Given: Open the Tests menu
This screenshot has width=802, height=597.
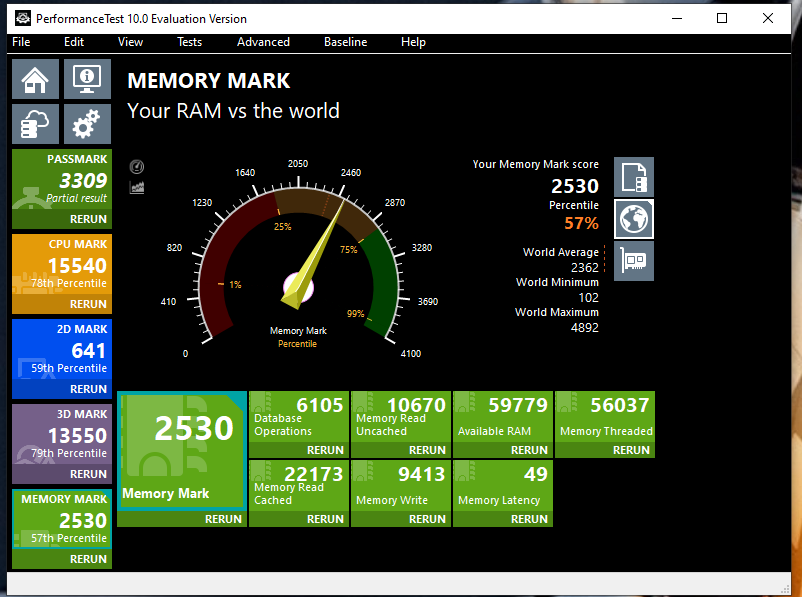Looking at the screenshot, I should [189, 42].
